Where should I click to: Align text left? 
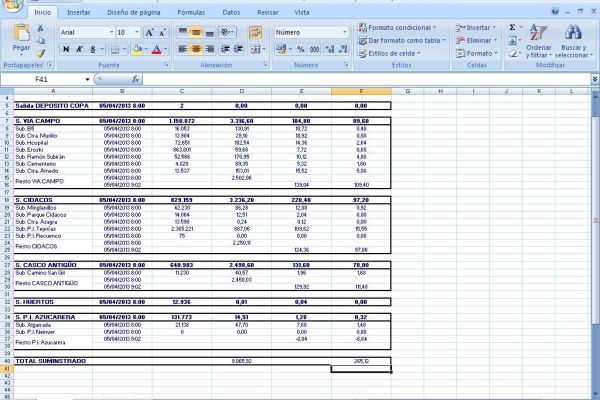[183, 49]
